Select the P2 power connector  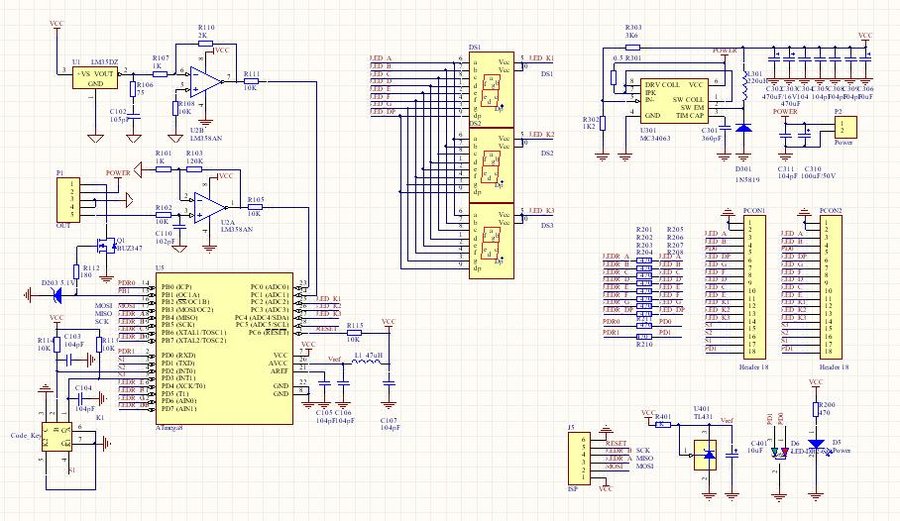(848, 127)
